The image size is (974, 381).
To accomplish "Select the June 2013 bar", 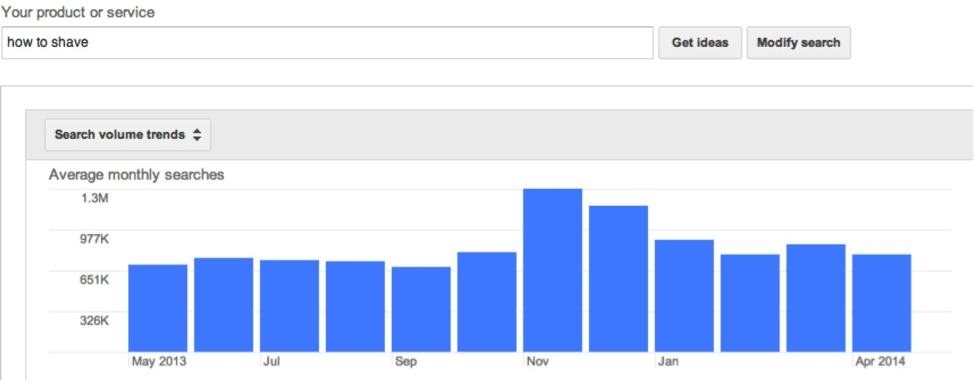I will coord(224,305).
